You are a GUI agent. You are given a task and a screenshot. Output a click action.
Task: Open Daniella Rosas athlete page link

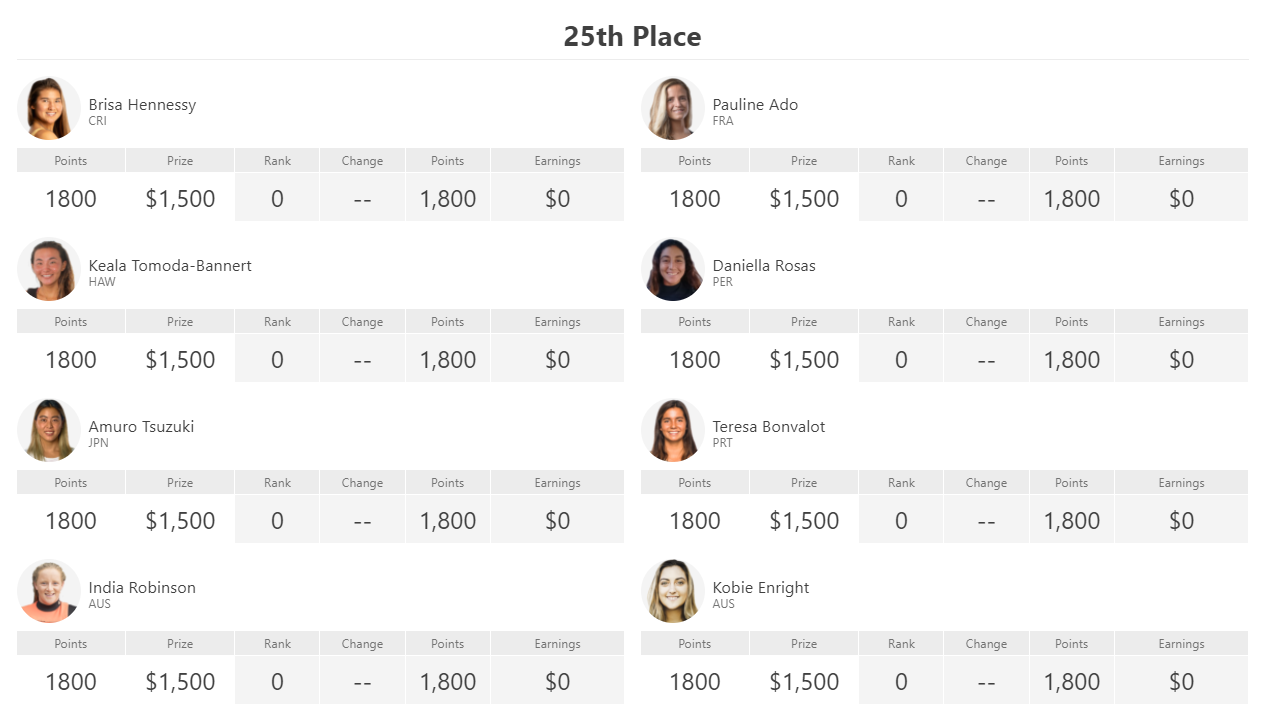764,266
